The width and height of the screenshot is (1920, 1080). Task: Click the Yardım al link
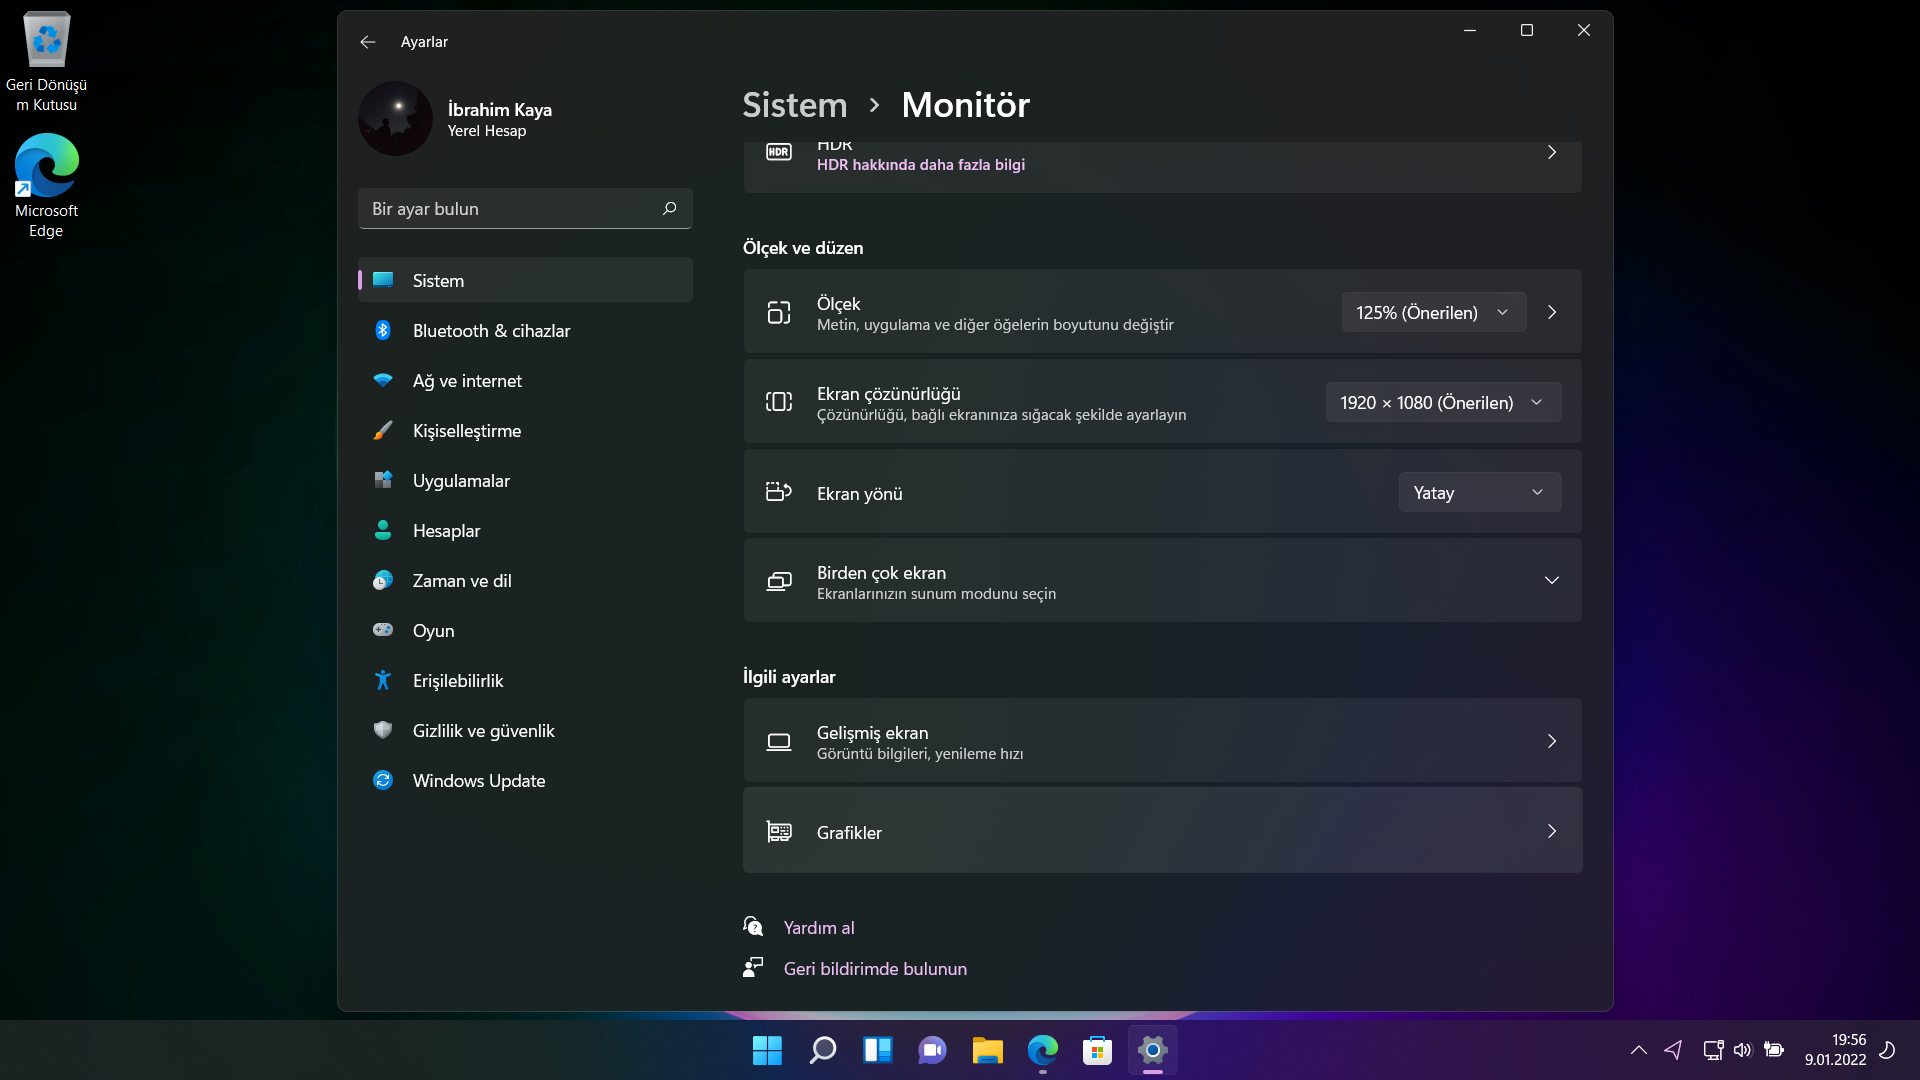coord(818,928)
